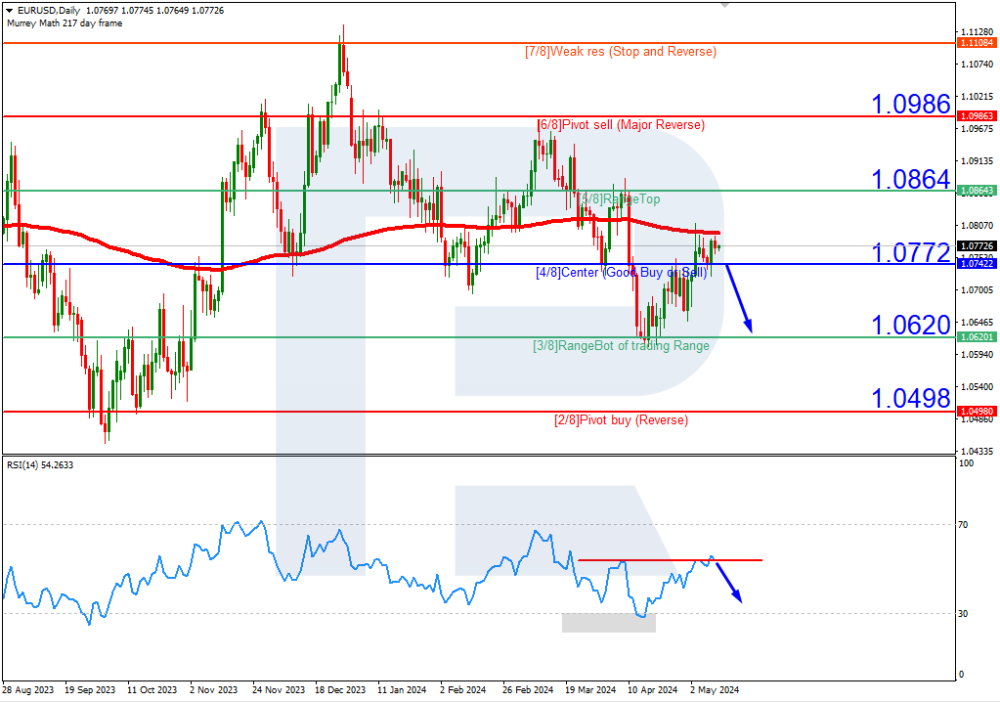Click the triangle icon beside EURUSD,Daily
The image size is (1000, 702).
click(8, 10)
